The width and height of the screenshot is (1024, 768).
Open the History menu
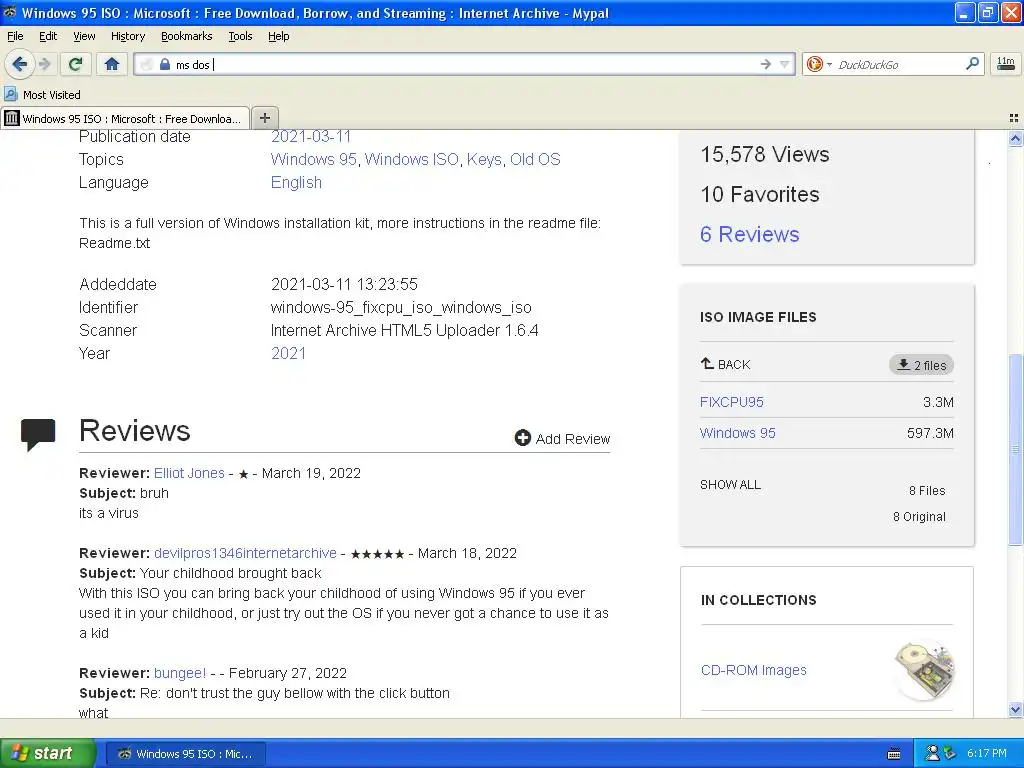128,37
